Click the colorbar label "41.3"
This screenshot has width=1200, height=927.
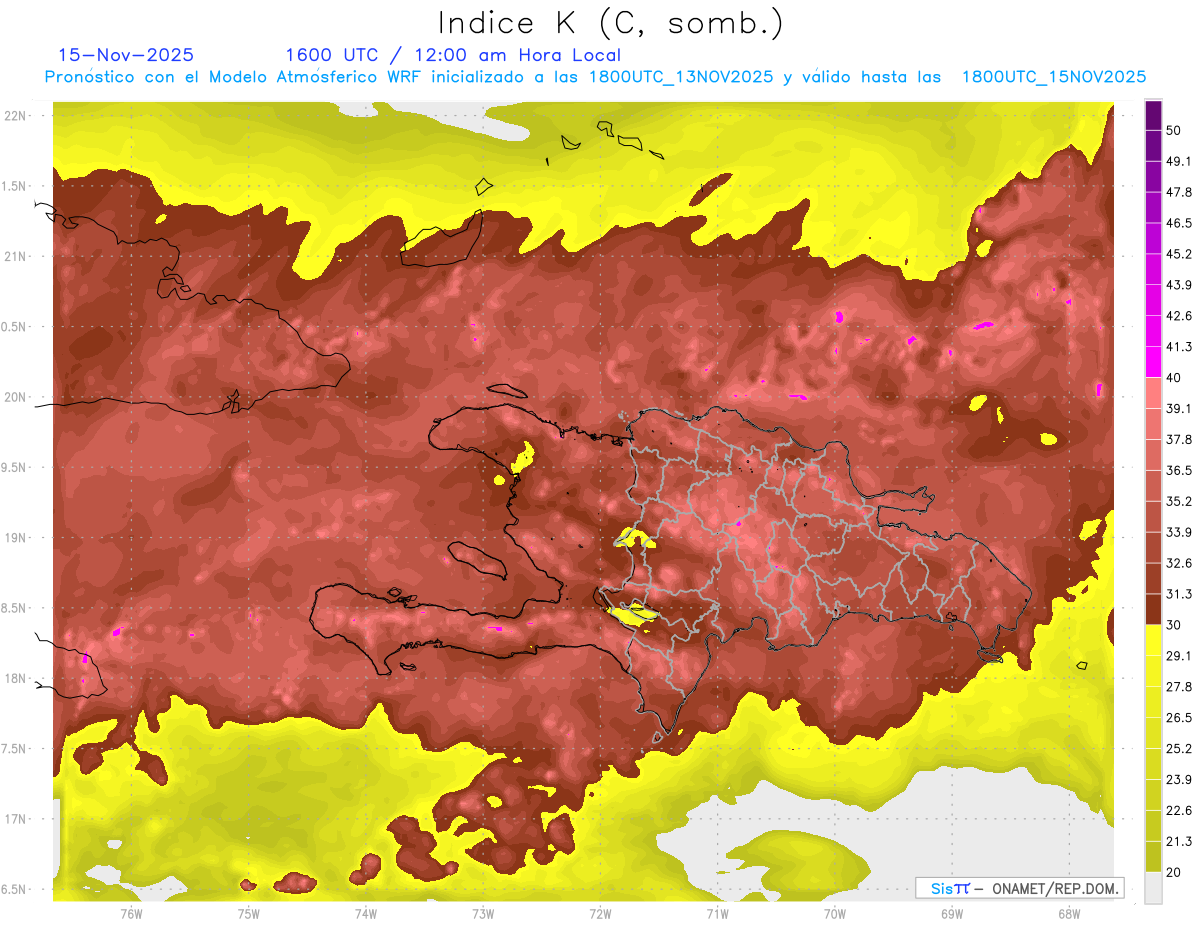pos(1179,348)
